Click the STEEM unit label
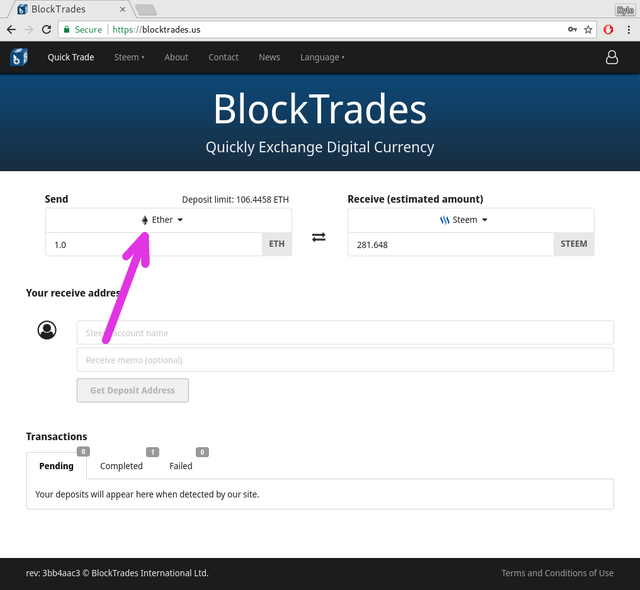Screen dimensions: 640x590 [574, 244]
